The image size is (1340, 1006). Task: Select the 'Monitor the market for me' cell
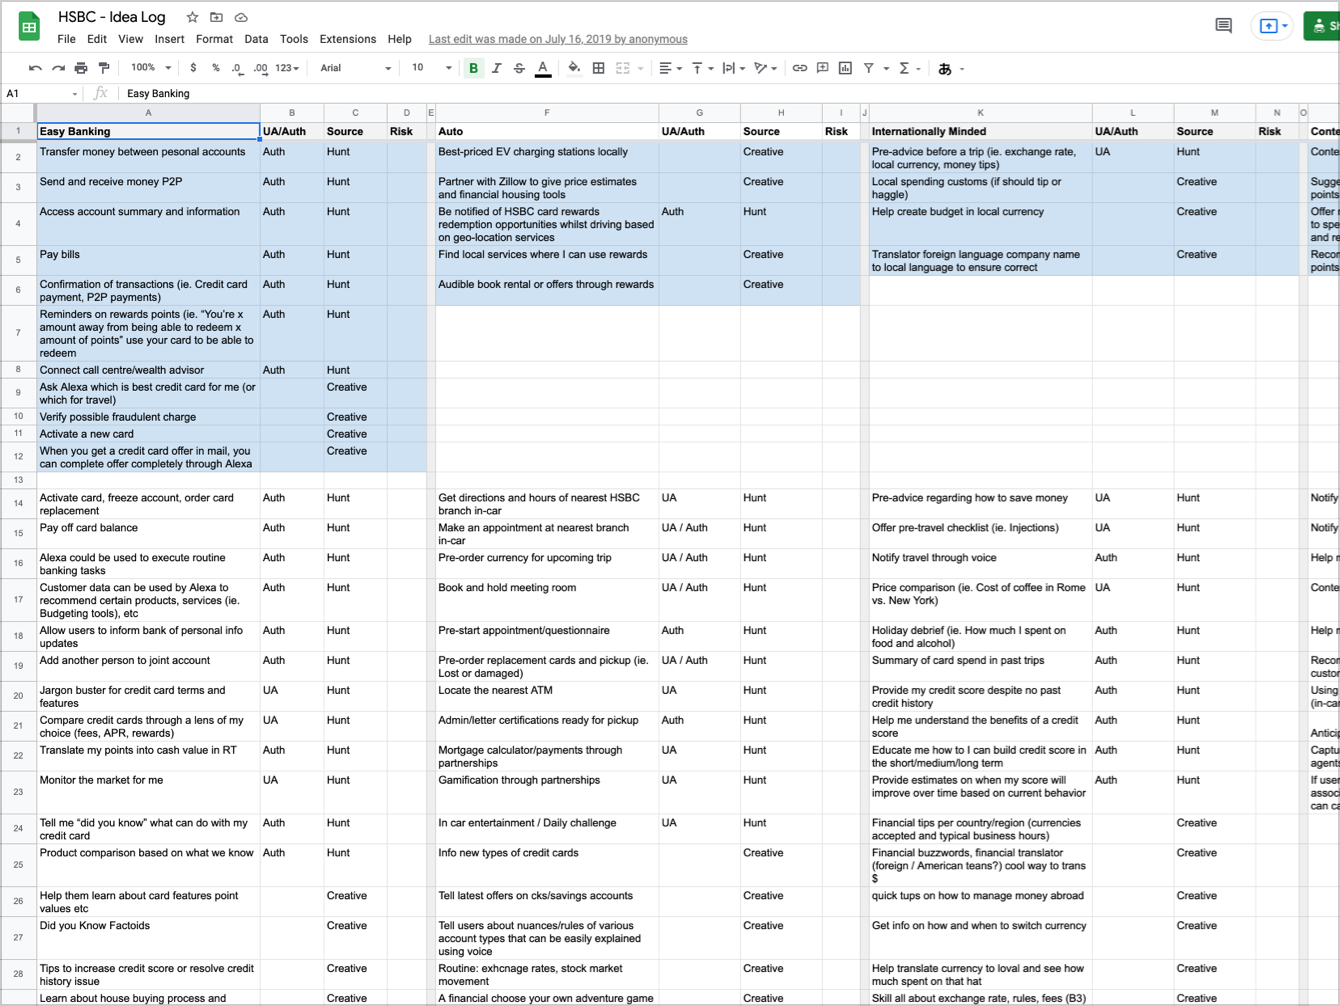coord(148,792)
